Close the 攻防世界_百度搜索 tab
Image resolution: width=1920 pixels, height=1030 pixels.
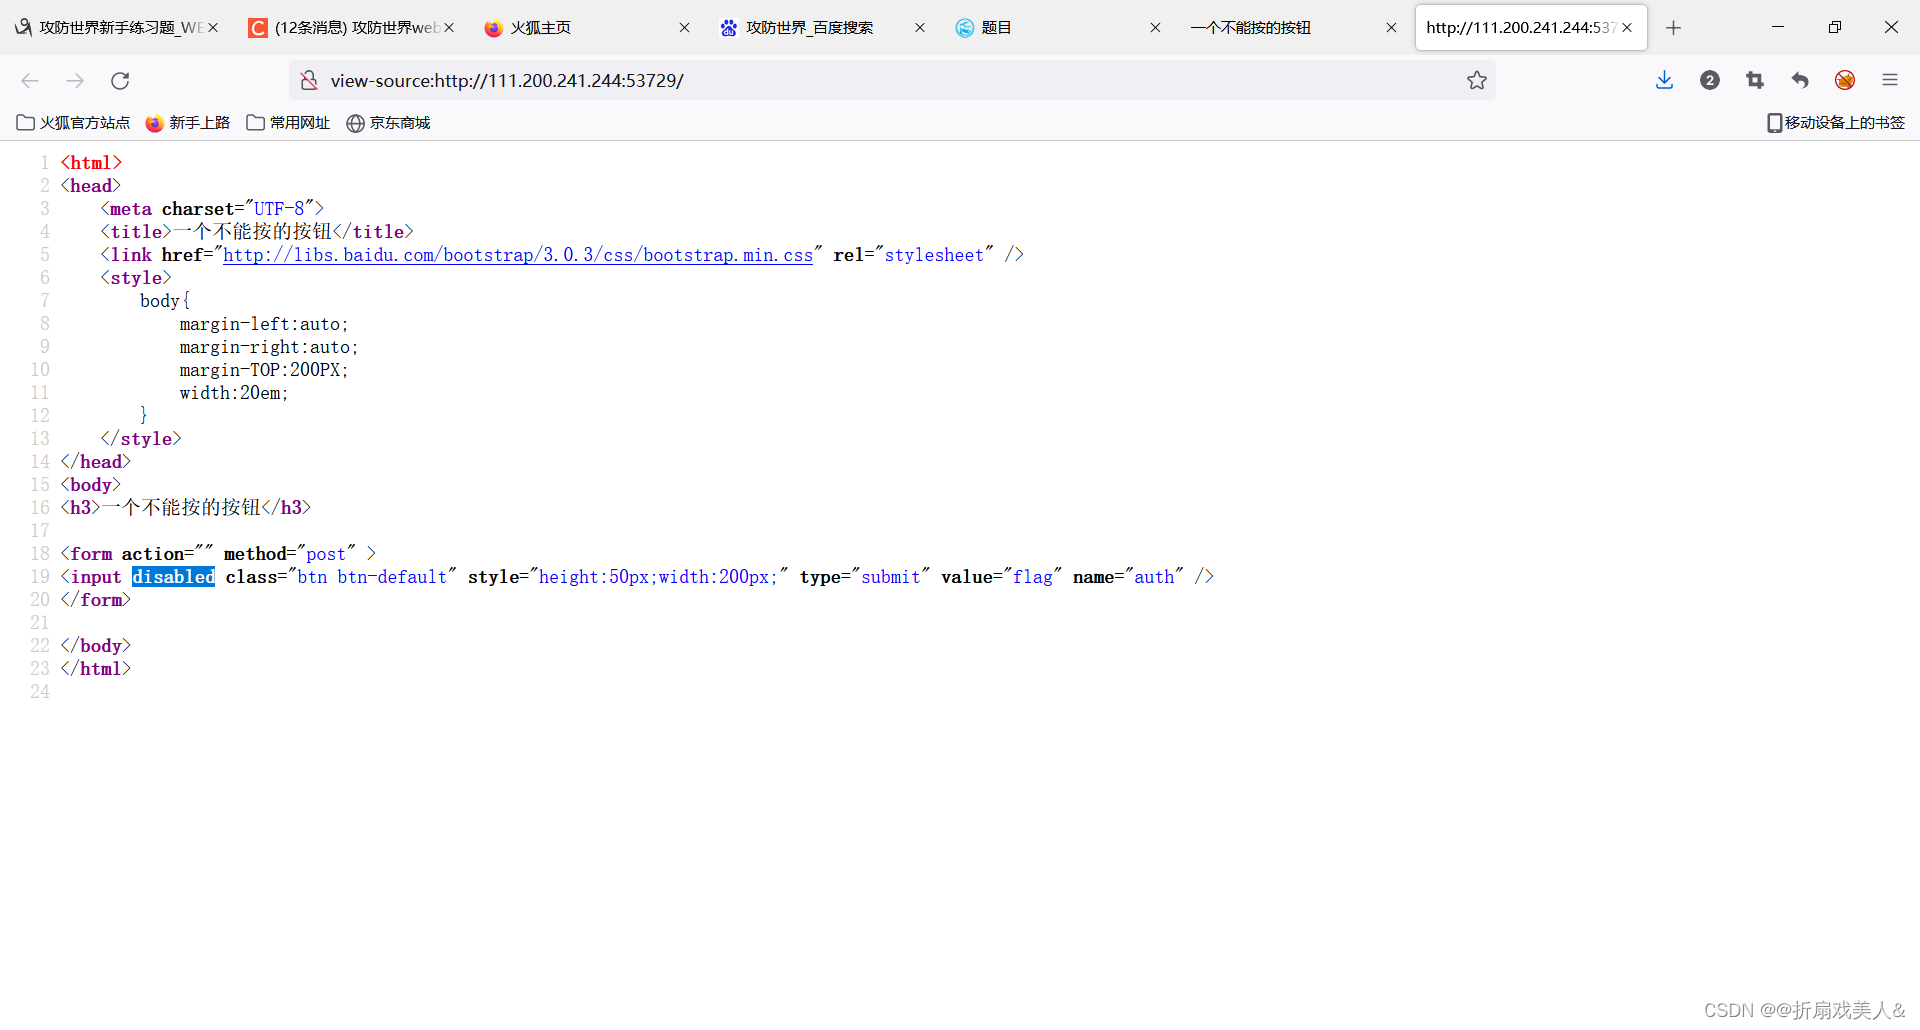pyautogui.click(x=920, y=28)
